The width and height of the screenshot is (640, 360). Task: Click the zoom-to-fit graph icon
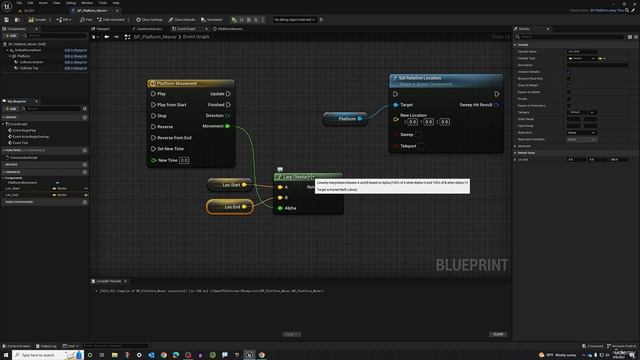coord(127,37)
